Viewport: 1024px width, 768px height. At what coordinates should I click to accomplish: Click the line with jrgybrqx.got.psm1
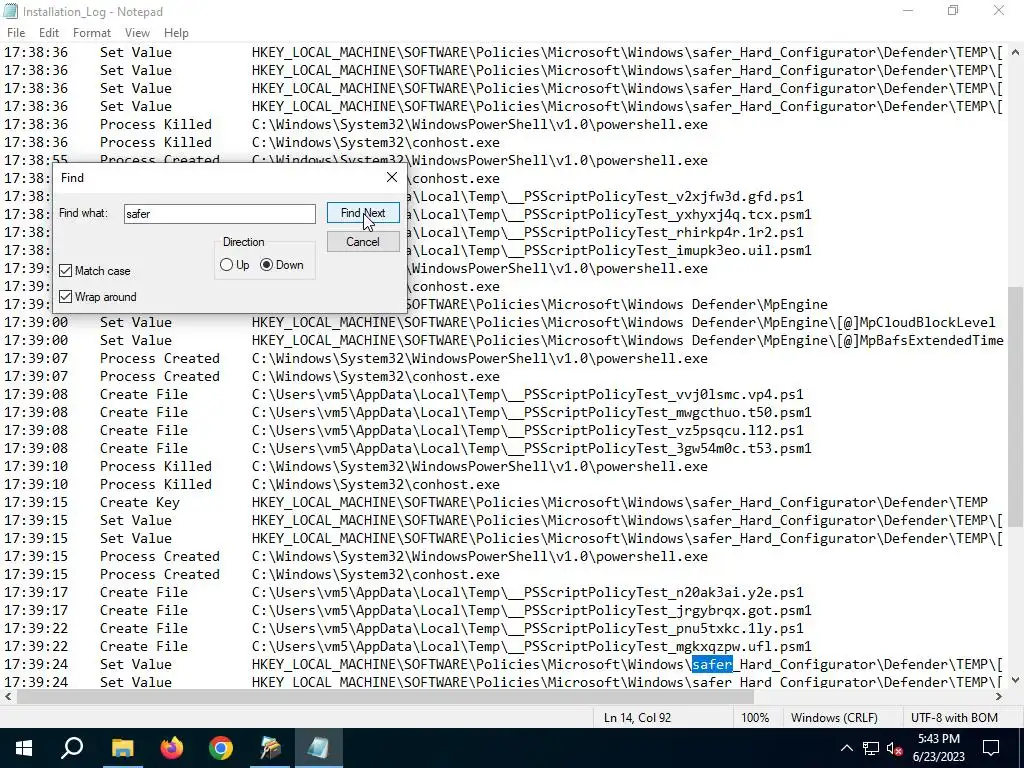pos(408,610)
